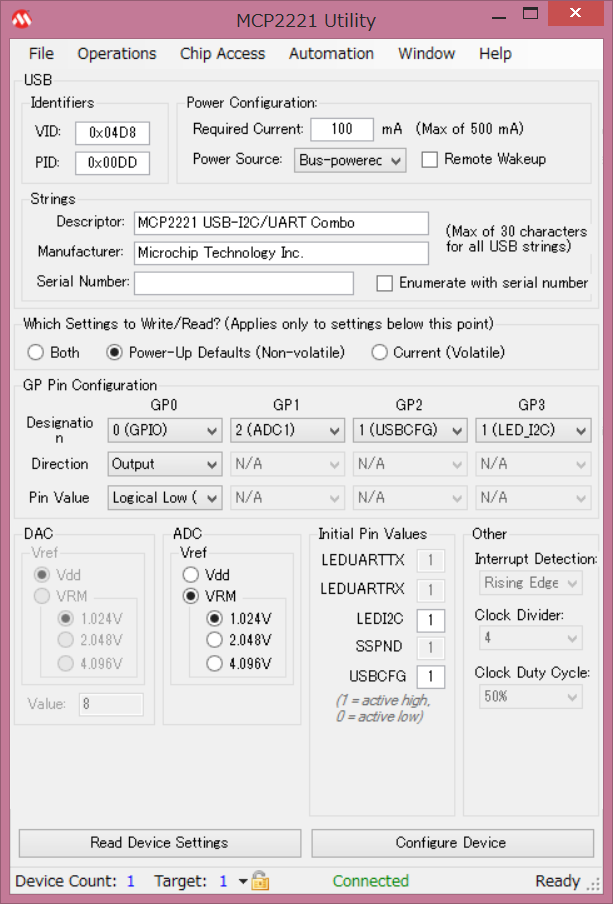Click the Microchip logo icon in title bar
Image resolution: width=613 pixels, height=904 pixels.
pos(22,20)
